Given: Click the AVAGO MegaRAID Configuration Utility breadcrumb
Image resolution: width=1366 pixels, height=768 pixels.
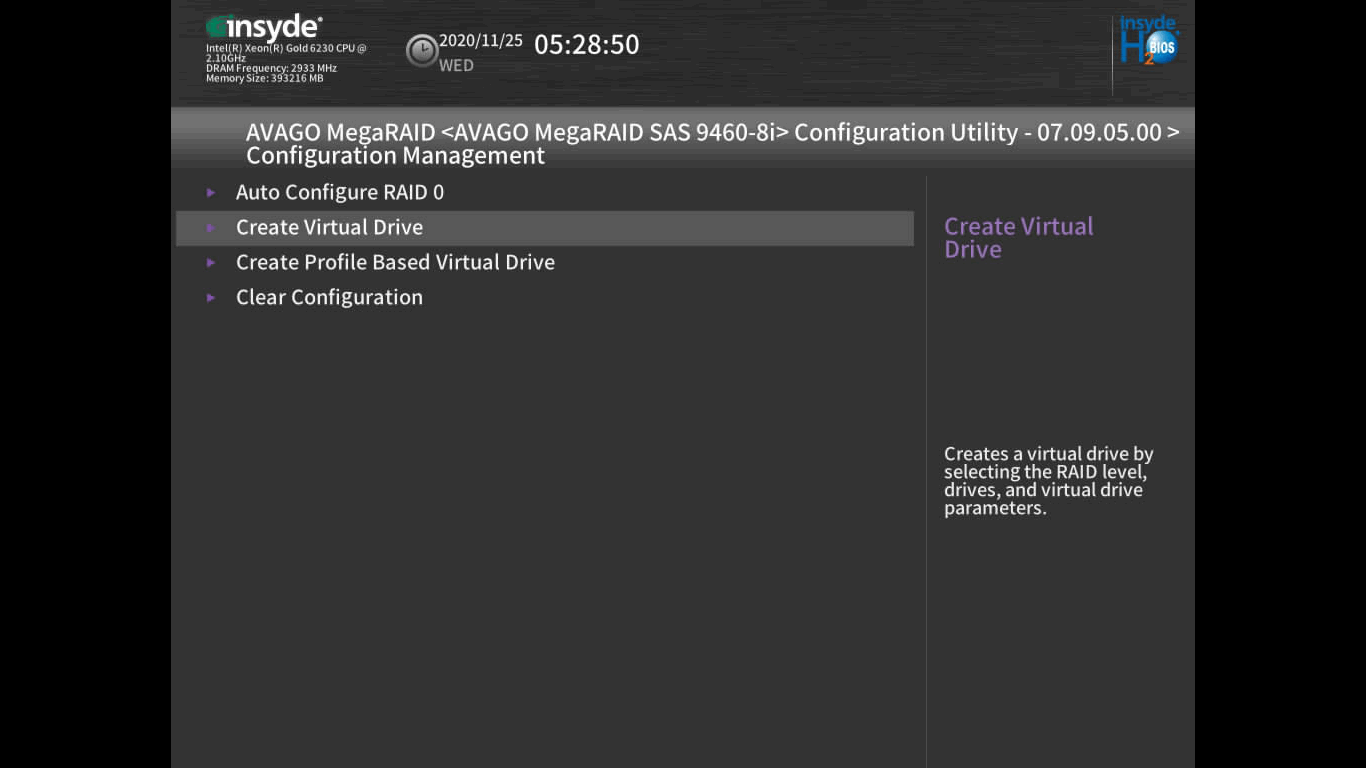Looking at the screenshot, I should point(712,133).
